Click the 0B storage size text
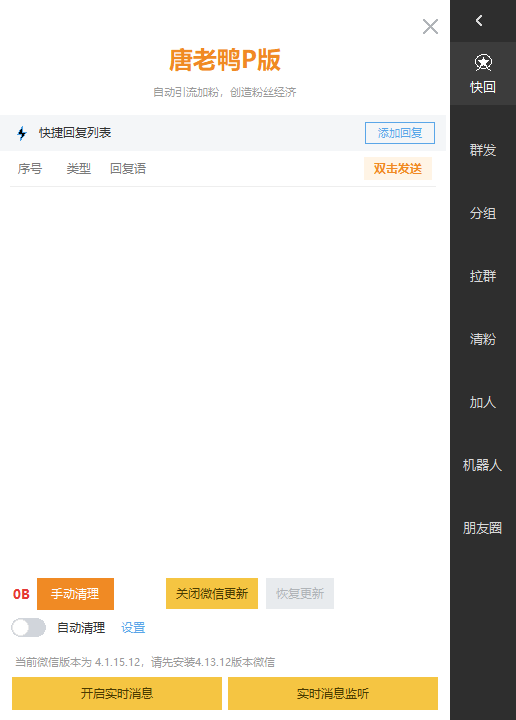This screenshot has height=720, width=516. [21, 594]
